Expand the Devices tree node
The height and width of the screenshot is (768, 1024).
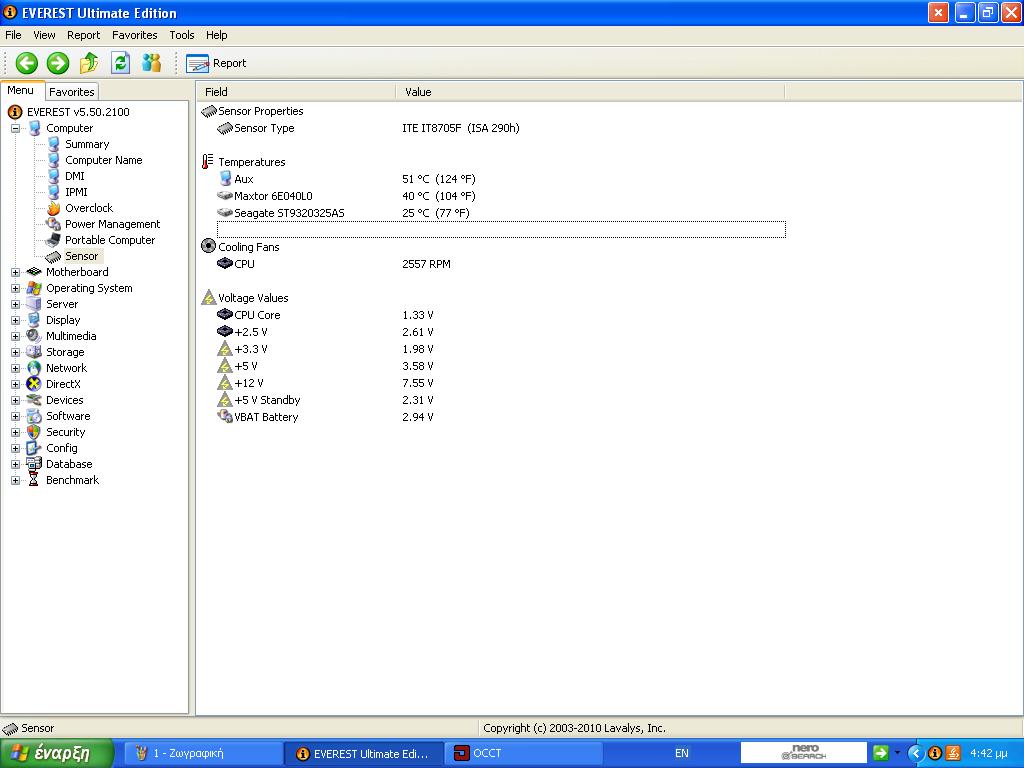(16, 400)
